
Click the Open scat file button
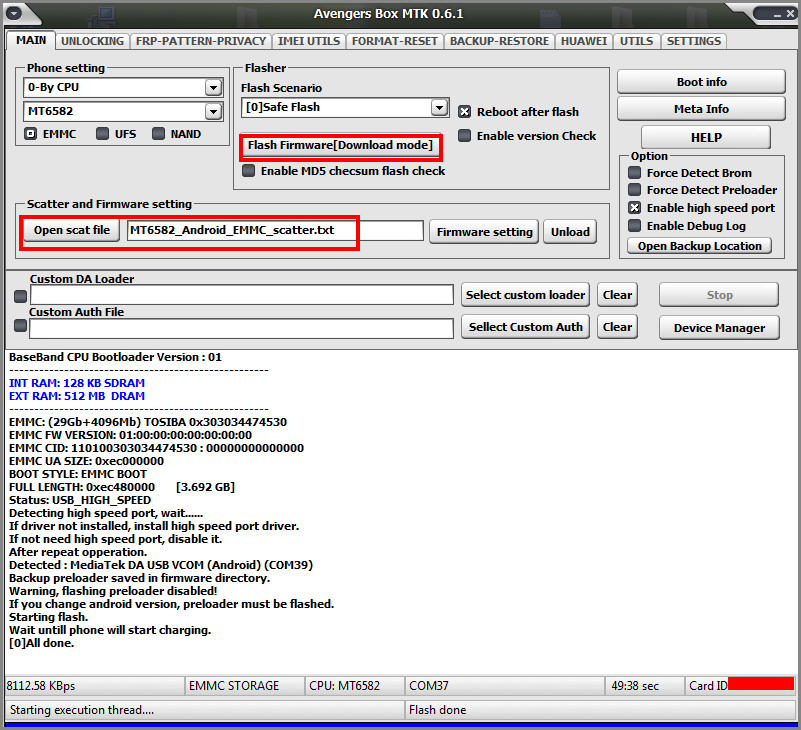tap(72, 230)
